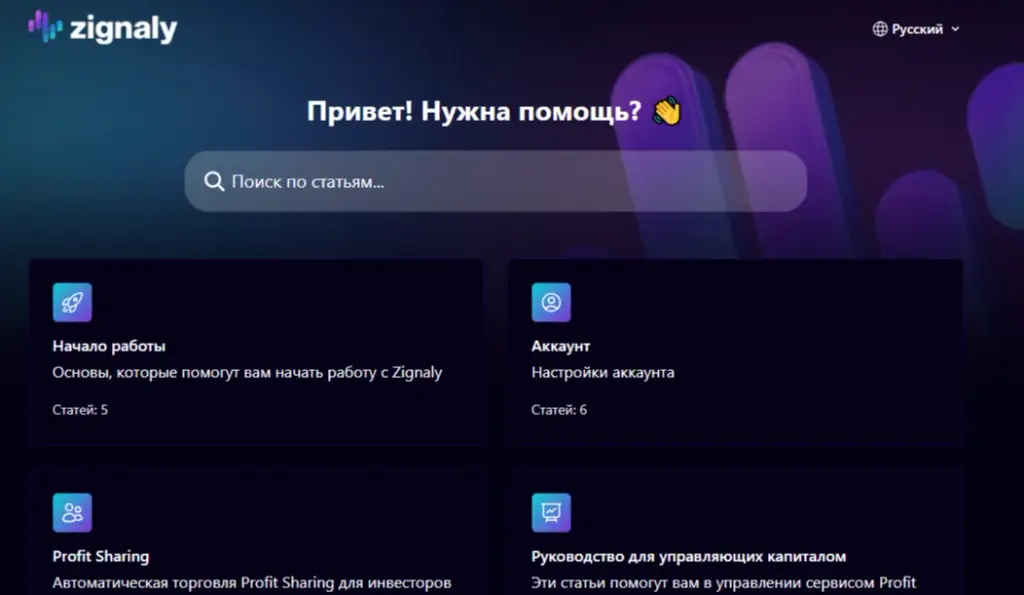Click the presentation chart icon for managers guide
1024x595 pixels.
(551, 513)
